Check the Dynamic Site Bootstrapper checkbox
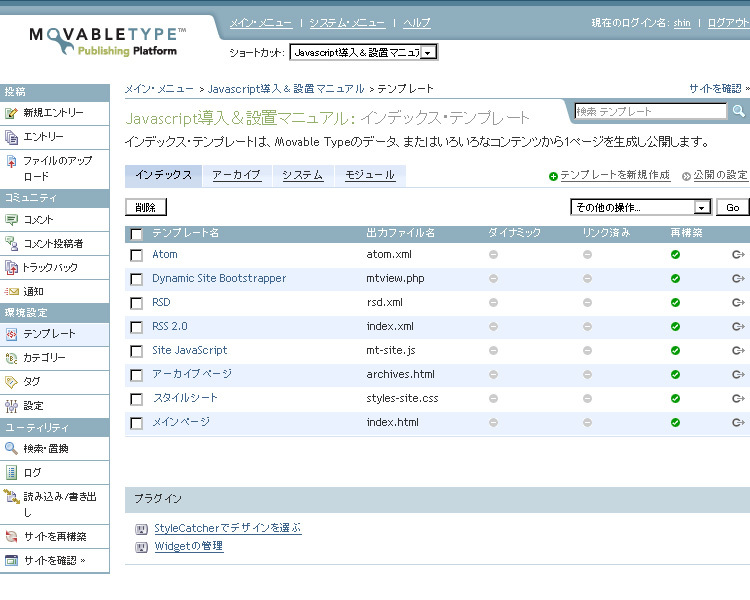The width and height of the screenshot is (750, 600). [136, 279]
